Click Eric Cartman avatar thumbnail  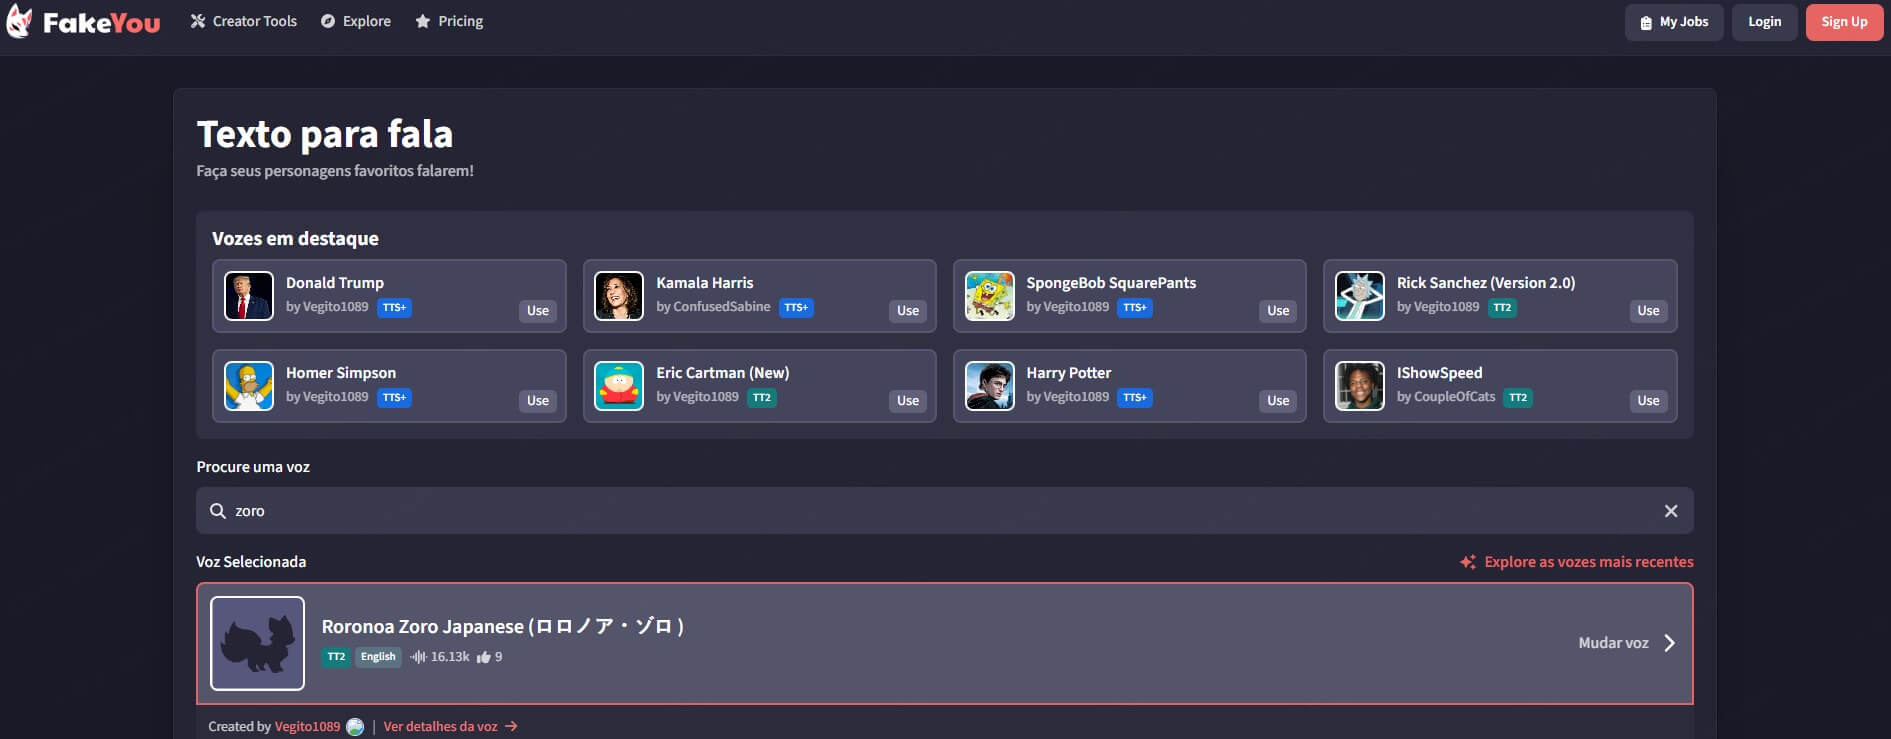[x=619, y=386]
